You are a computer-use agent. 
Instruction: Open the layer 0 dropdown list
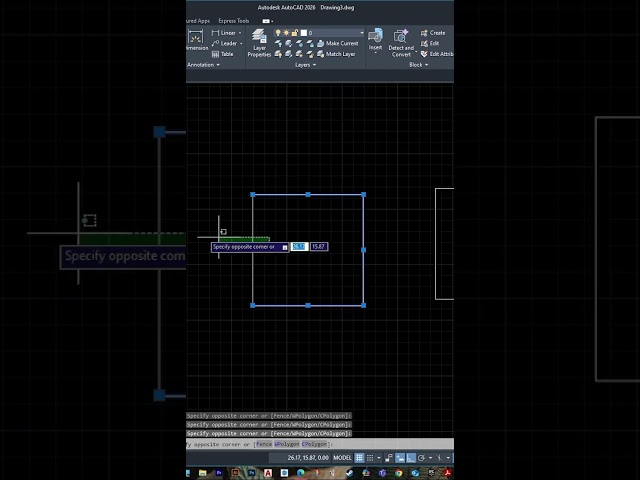pos(362,33)
